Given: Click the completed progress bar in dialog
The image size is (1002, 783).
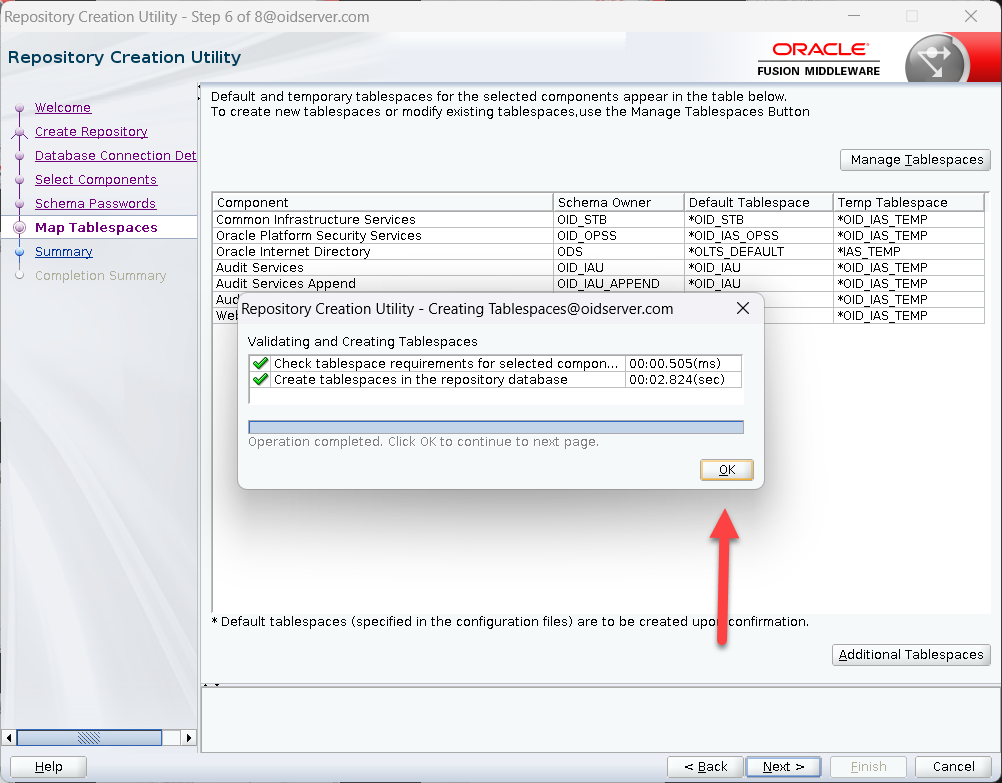Looking at the screenshot, I should click(495, 427).
